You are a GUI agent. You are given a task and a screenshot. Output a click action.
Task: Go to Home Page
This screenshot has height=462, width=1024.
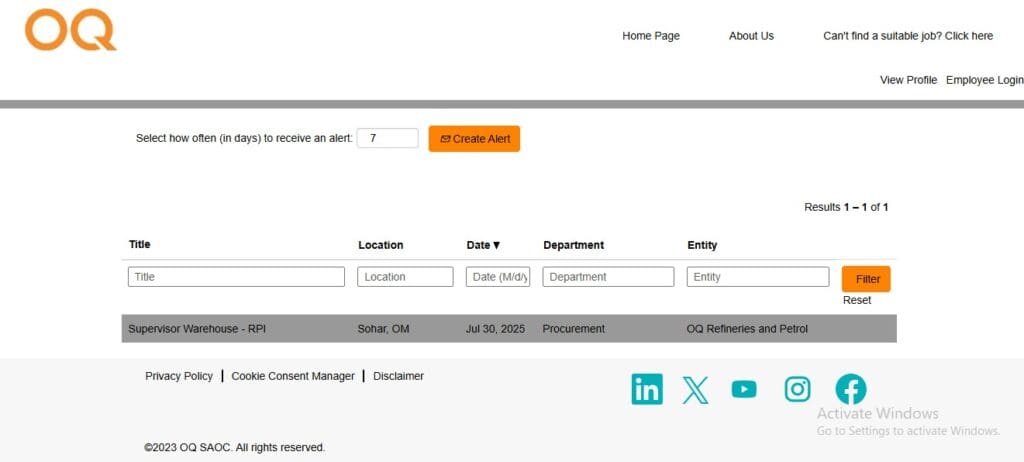[x=650, y=36]
